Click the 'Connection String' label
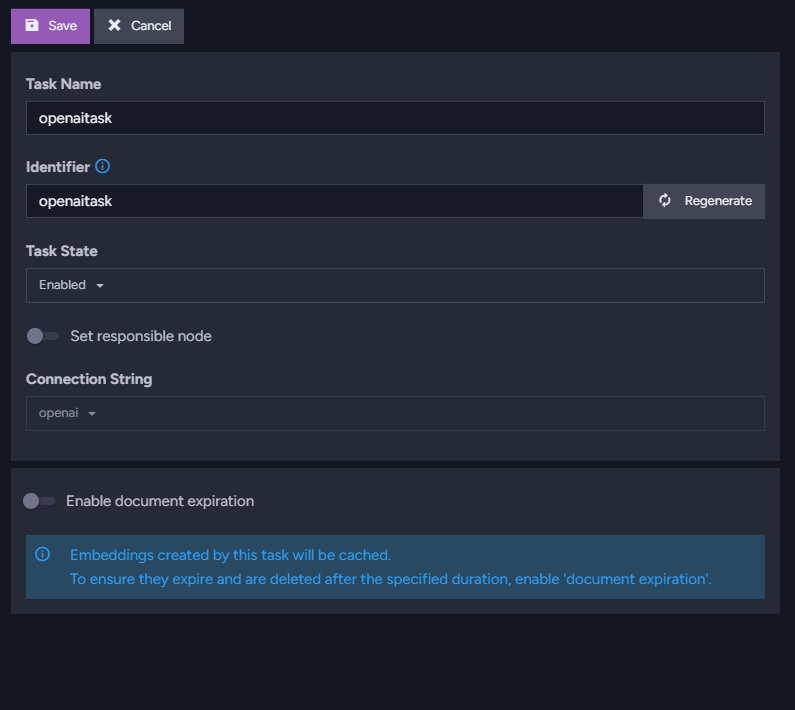 tap(89, 379)
